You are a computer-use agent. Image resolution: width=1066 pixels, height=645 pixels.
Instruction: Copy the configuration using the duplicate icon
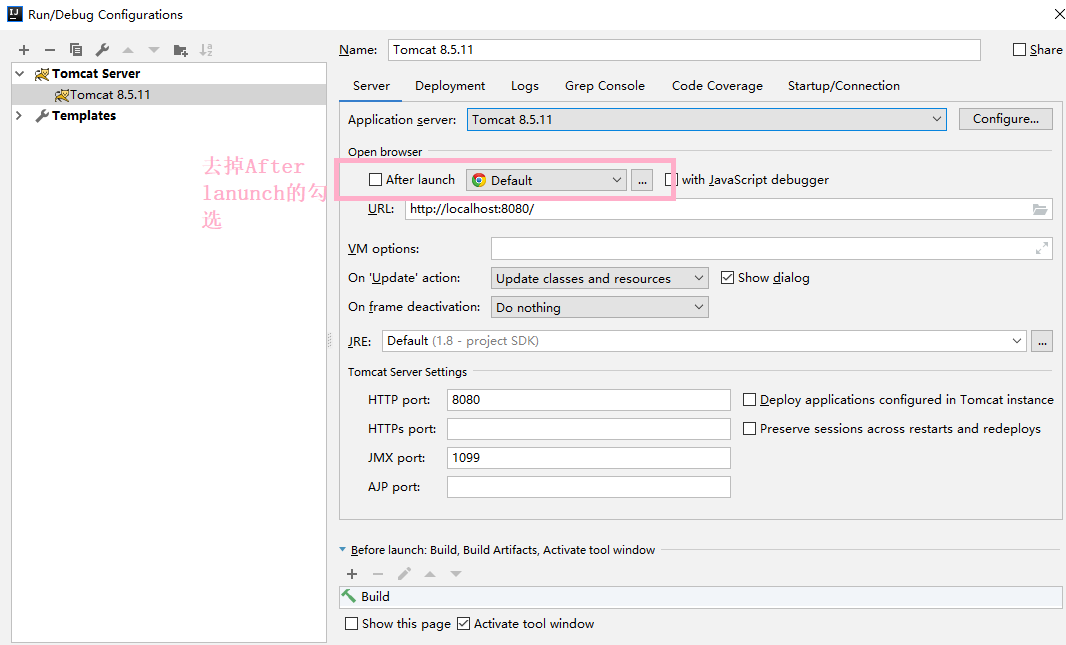75,50
